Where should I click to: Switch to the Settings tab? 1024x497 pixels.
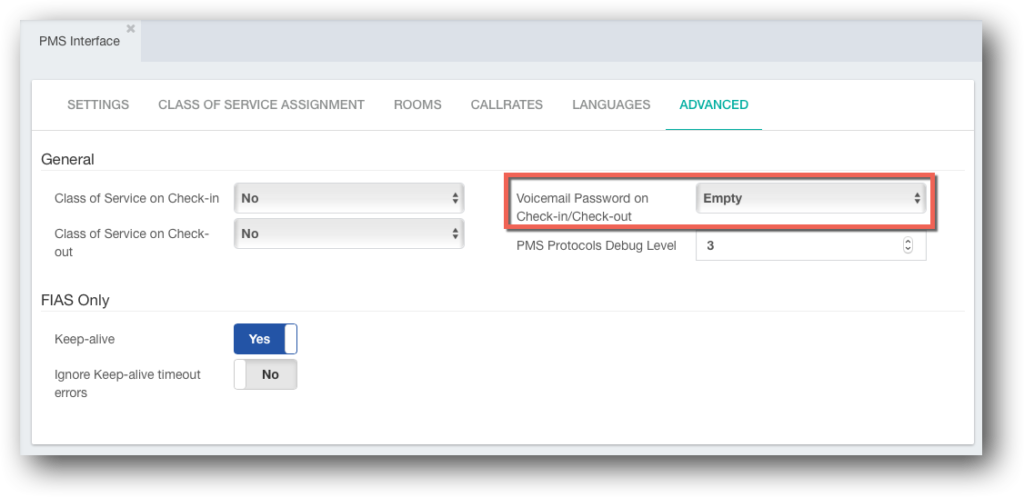click(x=98, y=104)
